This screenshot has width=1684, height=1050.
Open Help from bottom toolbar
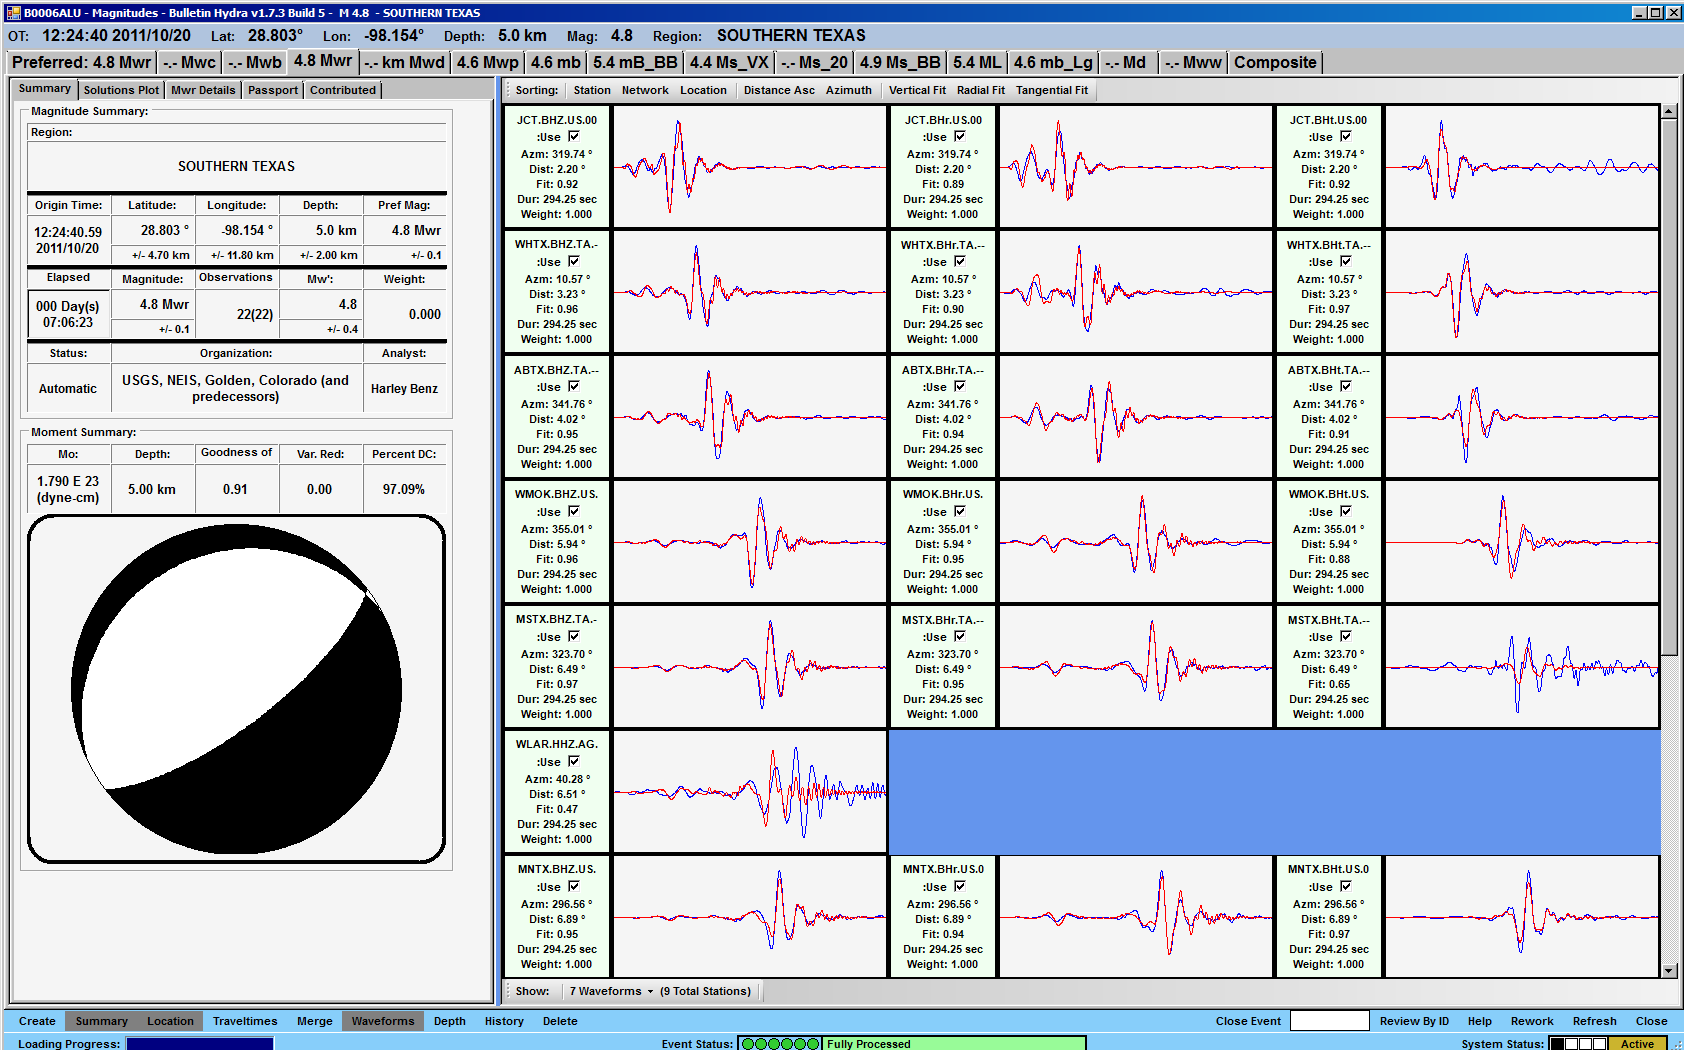(1480, 1021)
